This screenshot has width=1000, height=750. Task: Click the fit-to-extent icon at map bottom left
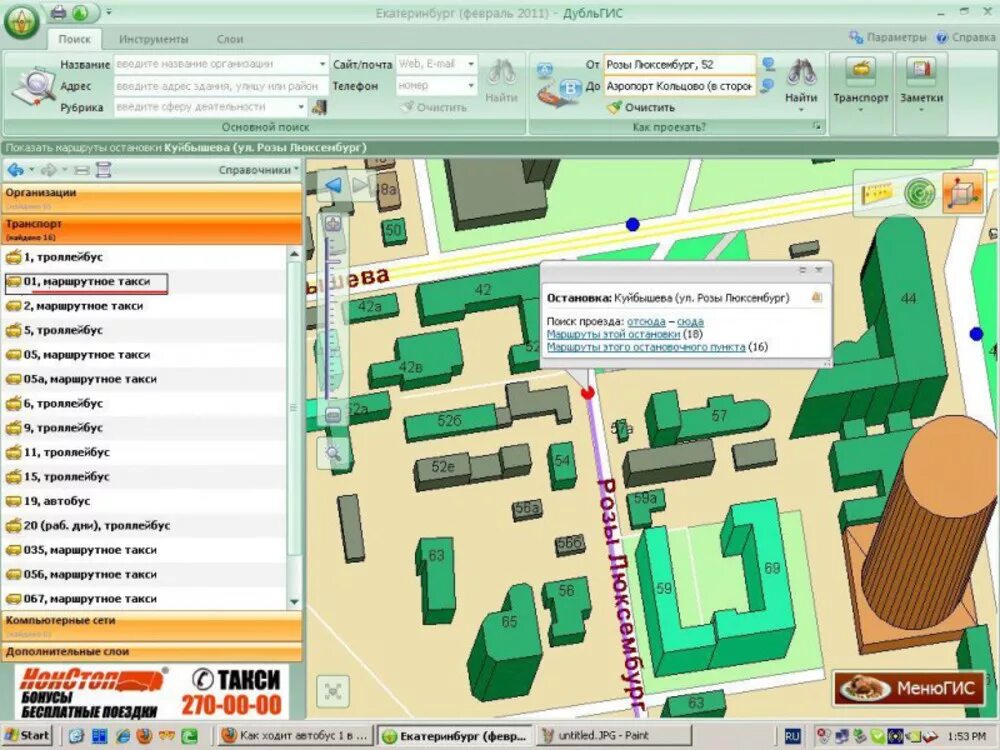[333, 691]
